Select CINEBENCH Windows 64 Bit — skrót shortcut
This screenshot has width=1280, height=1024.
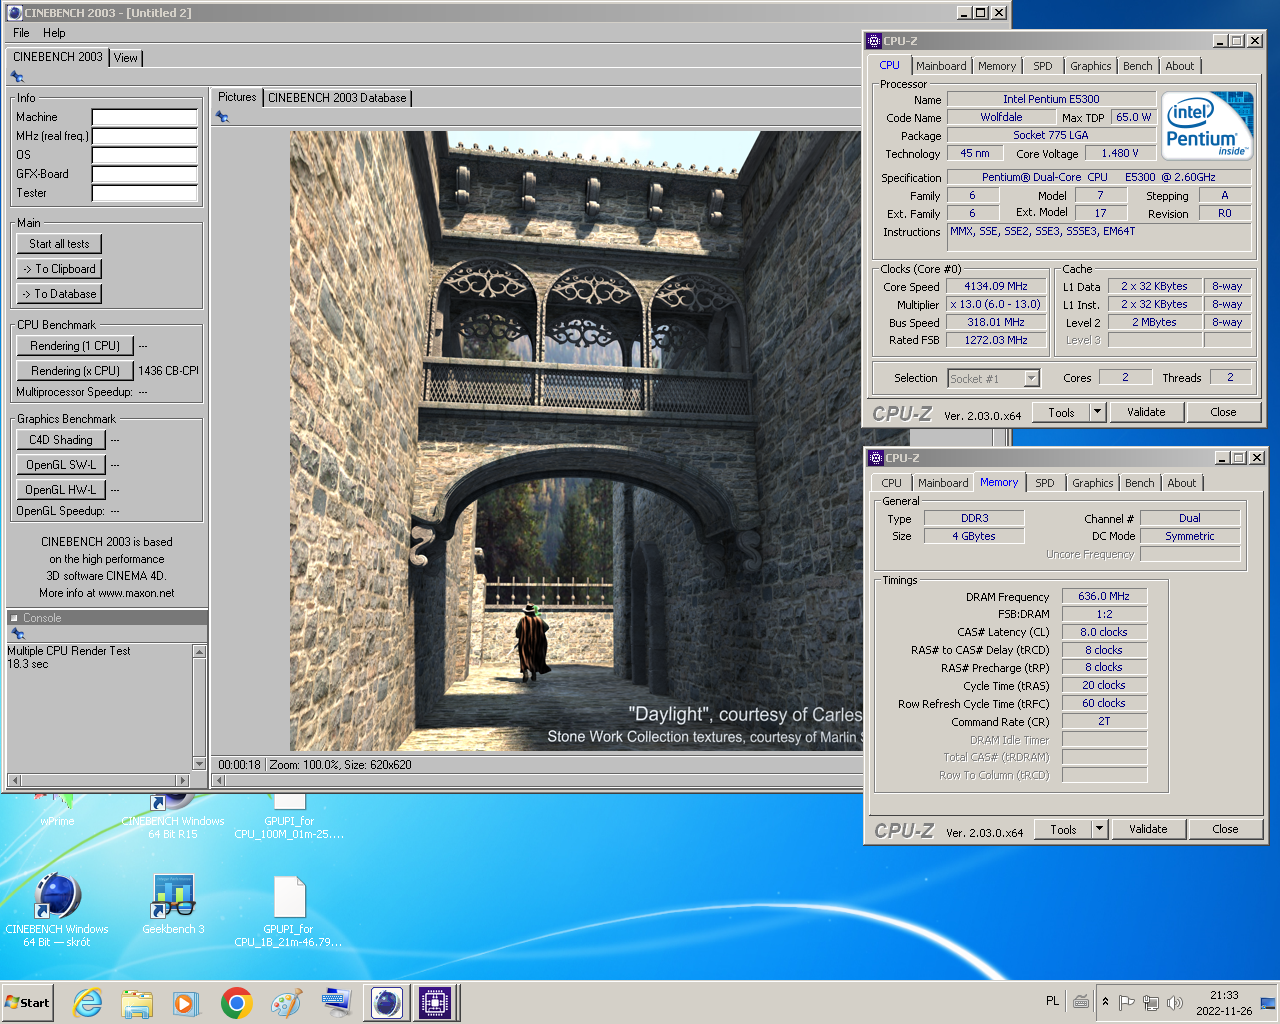click(x=57, y=910)
